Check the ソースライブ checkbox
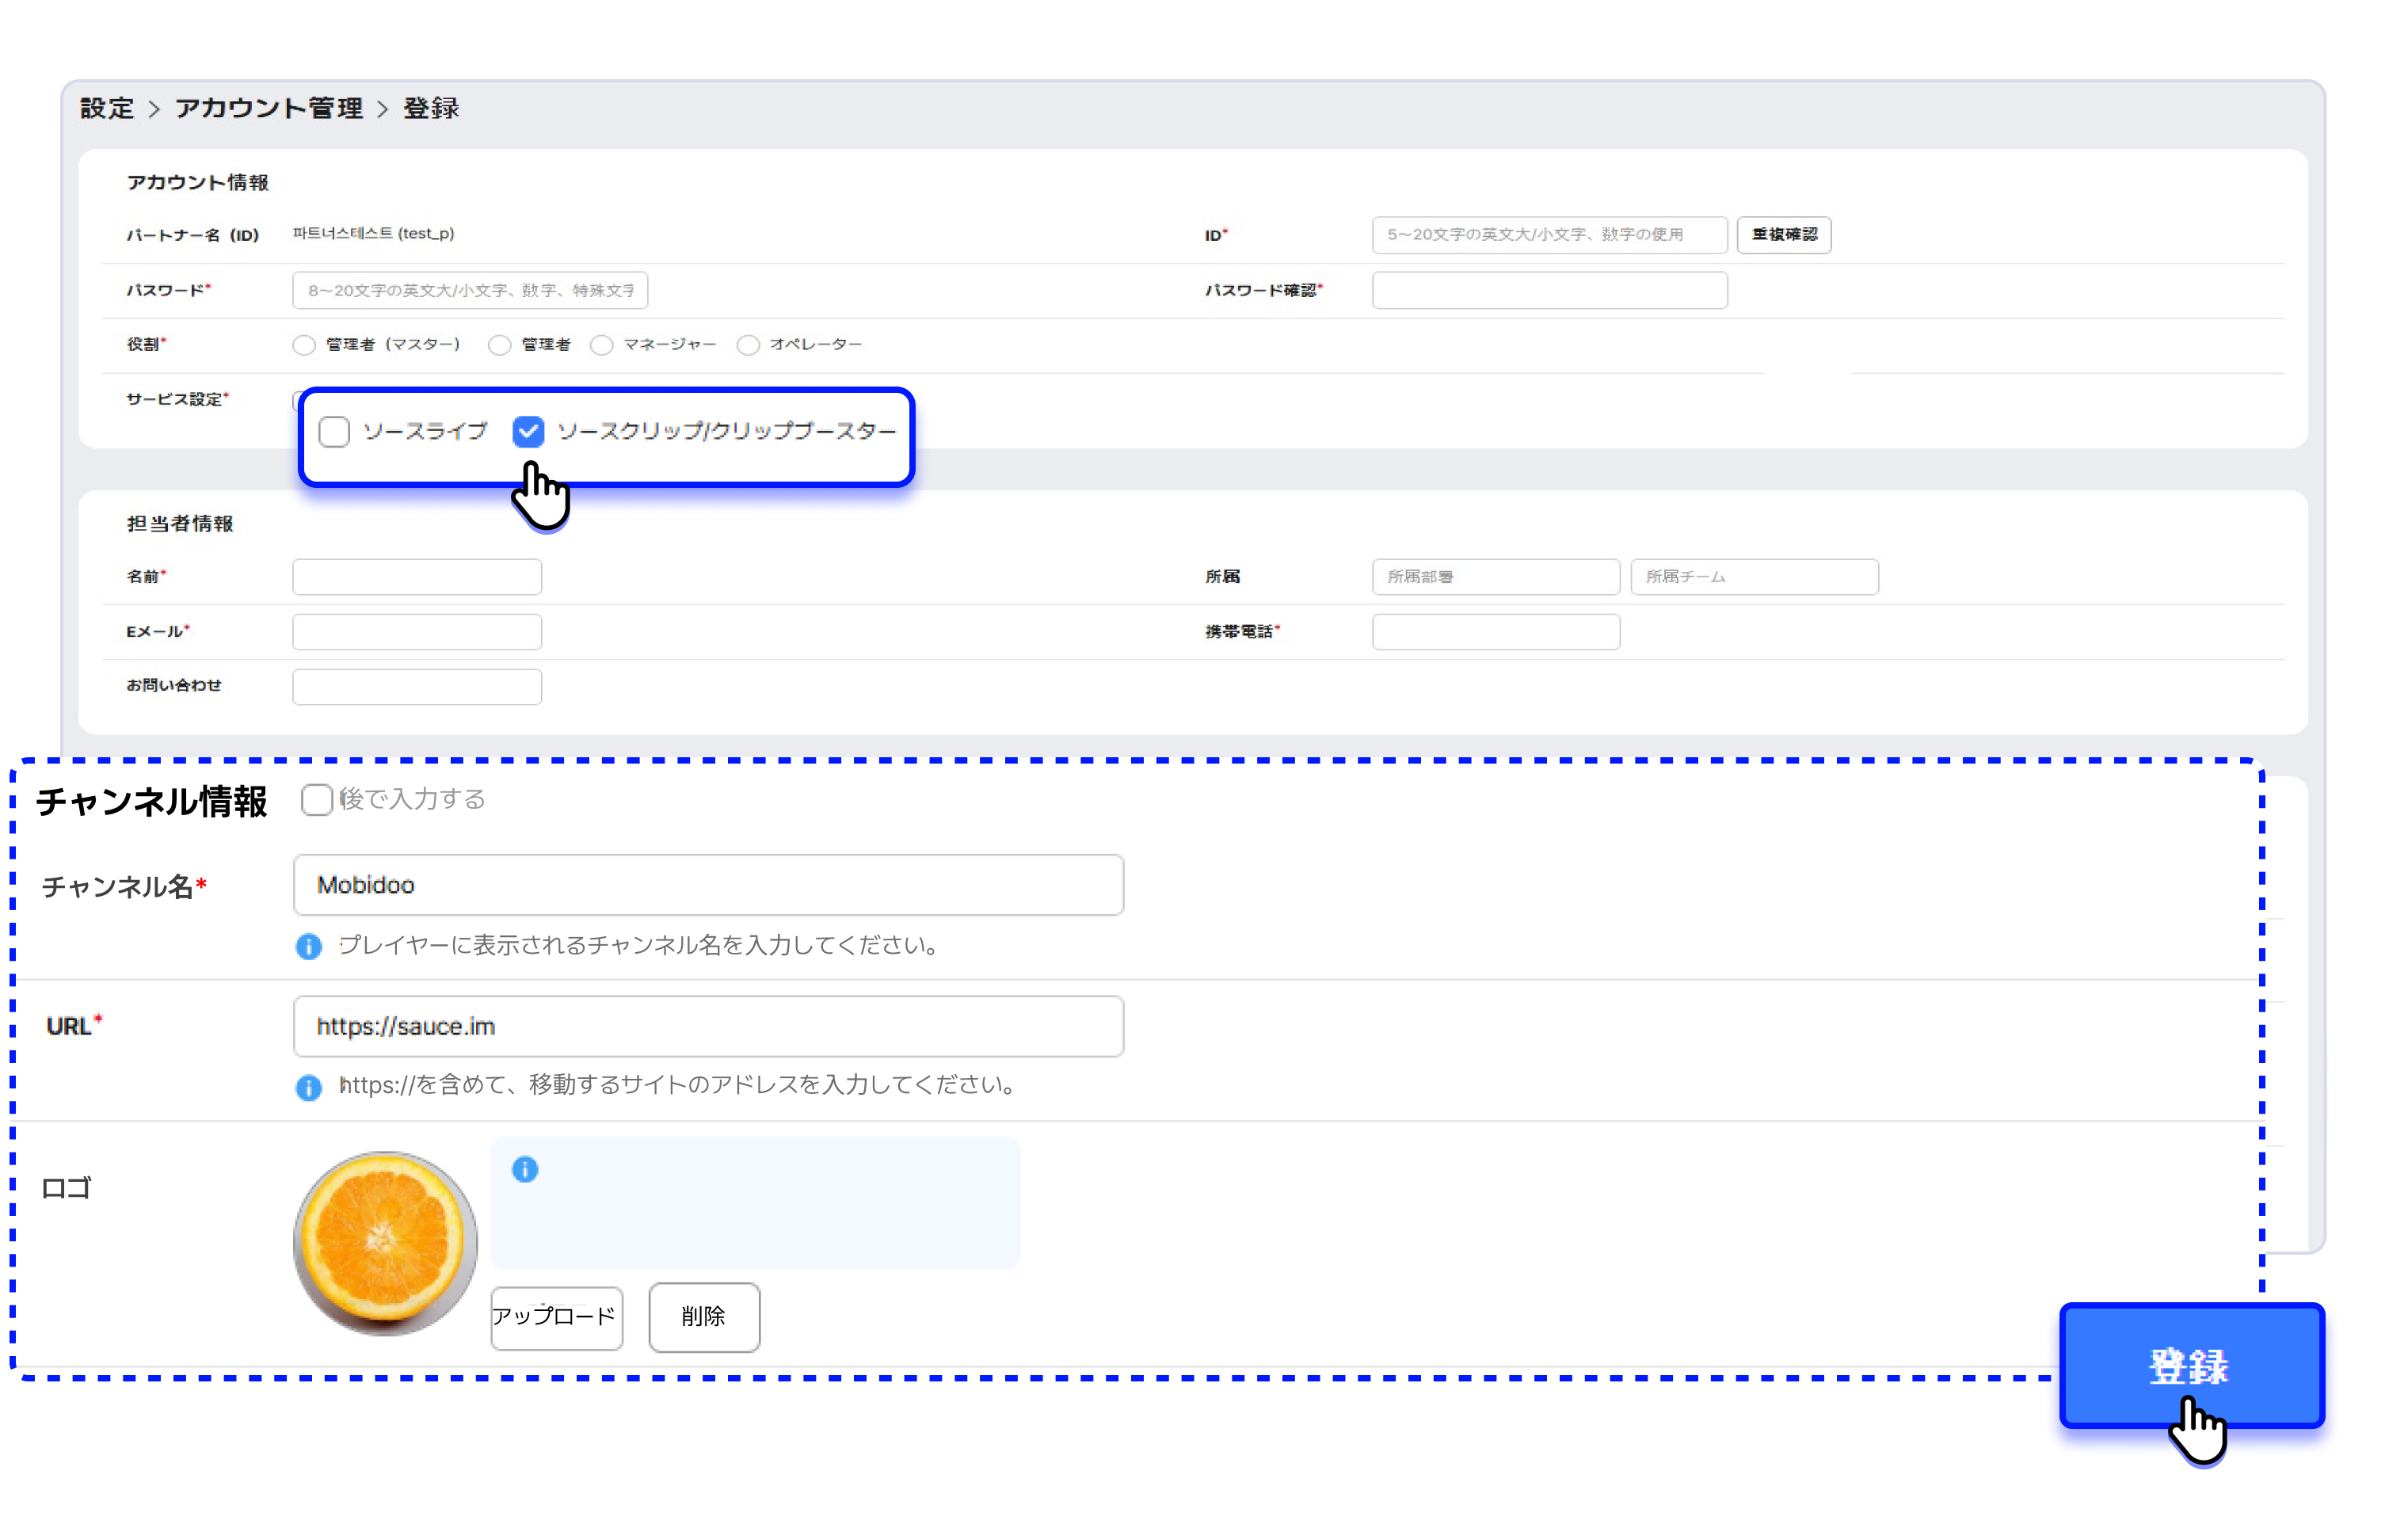 (x=334, y=432)
